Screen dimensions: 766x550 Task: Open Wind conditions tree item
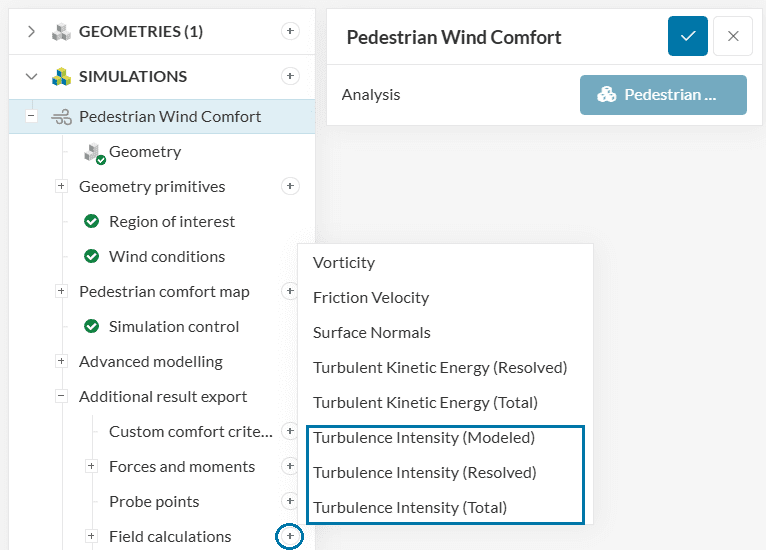coord(167,256)
